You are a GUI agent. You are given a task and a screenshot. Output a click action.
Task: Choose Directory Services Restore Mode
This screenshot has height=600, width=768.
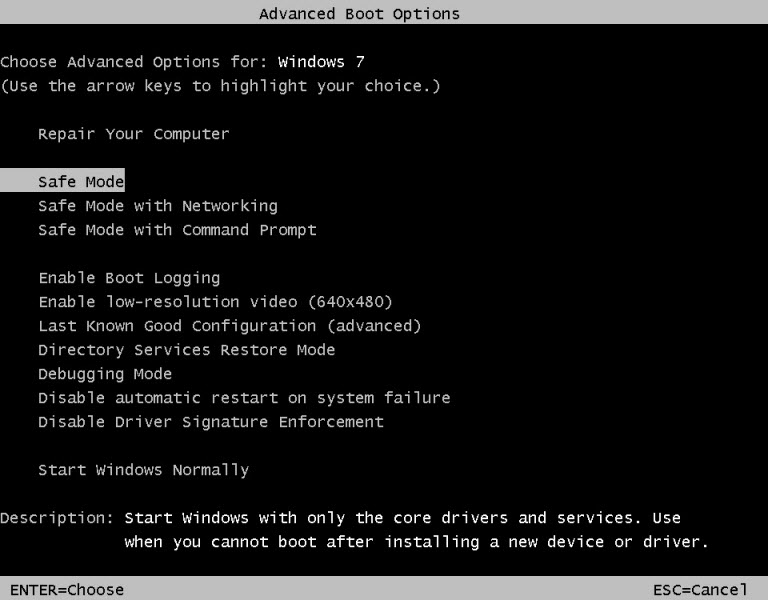(187, 350)
